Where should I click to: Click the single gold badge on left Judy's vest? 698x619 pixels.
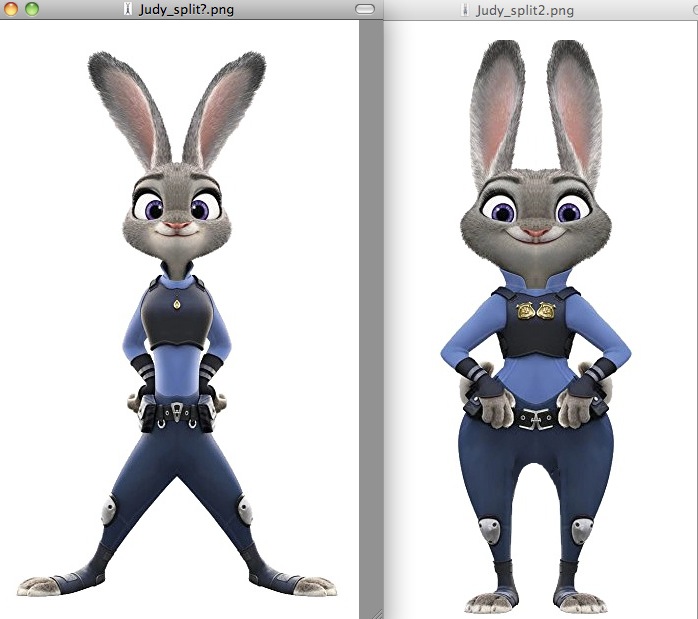[x=176, y=304]
